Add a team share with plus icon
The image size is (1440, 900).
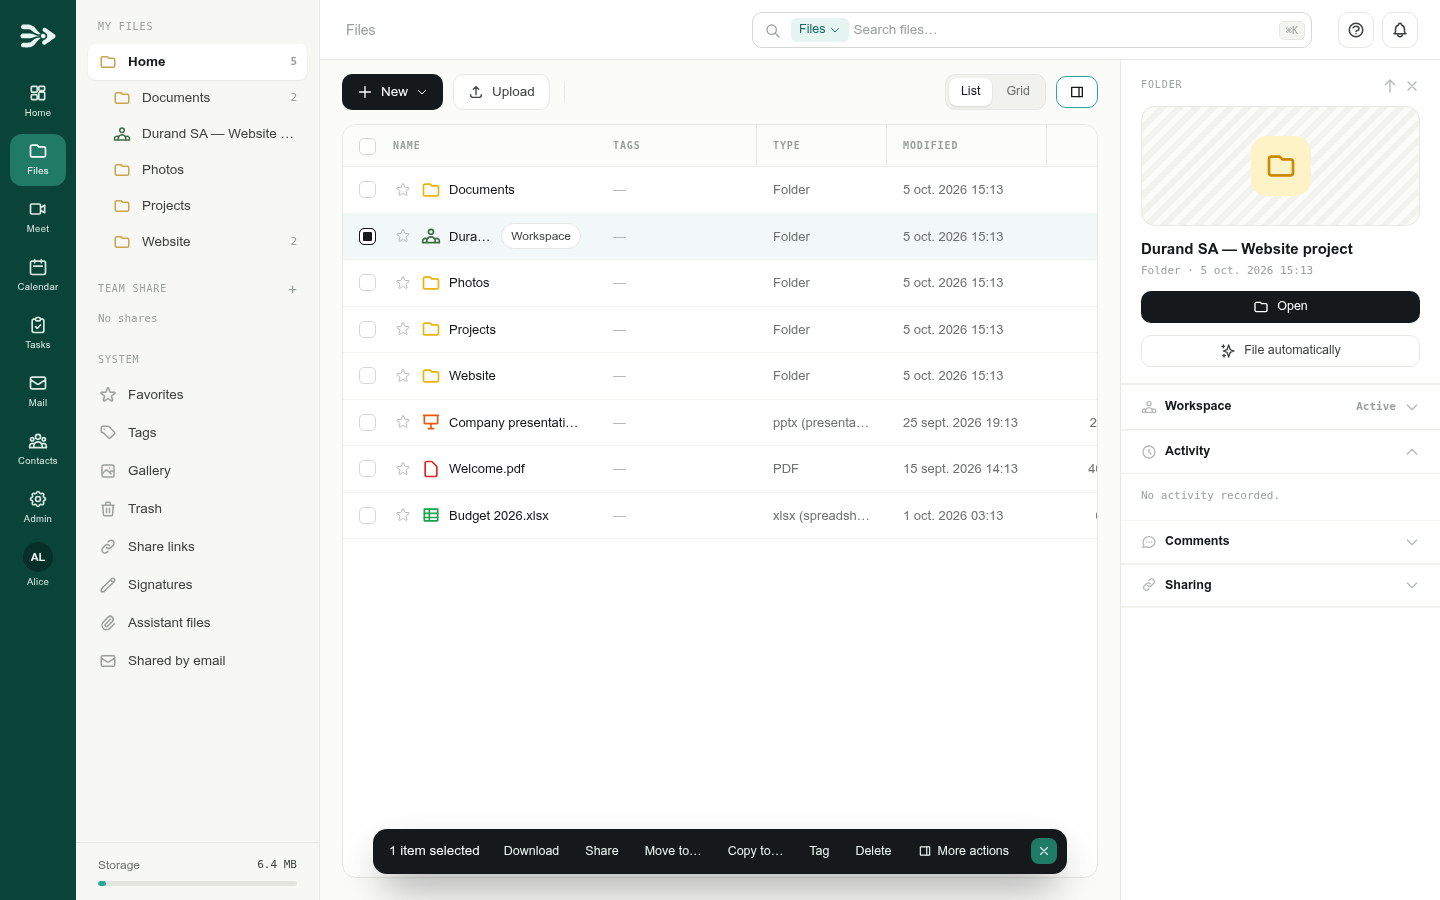click(x=293, y=289)
